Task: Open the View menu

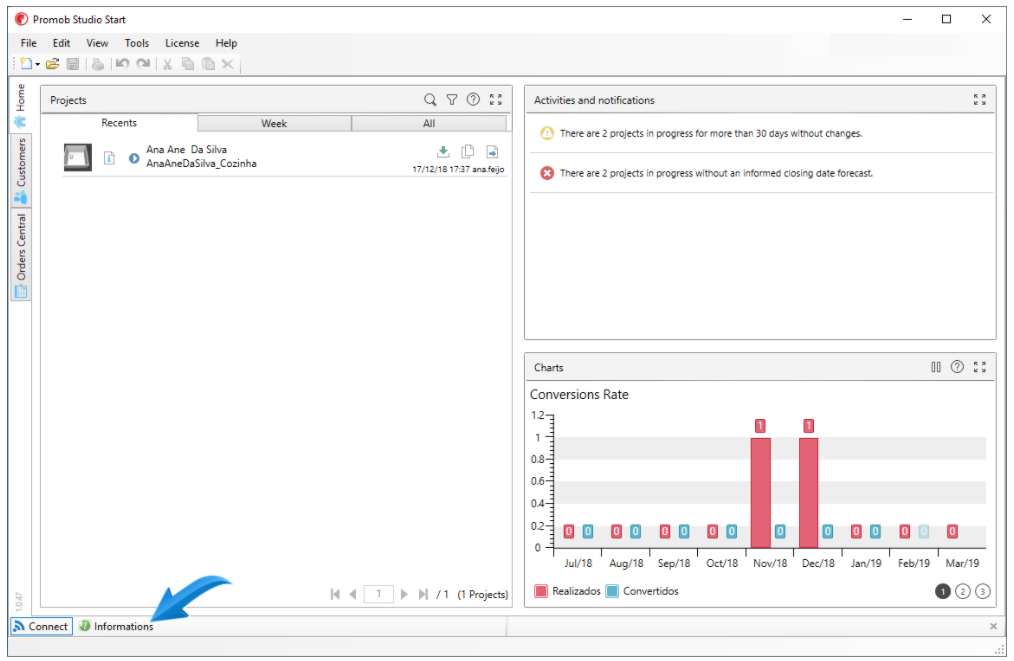Action: tap(97, 43)
